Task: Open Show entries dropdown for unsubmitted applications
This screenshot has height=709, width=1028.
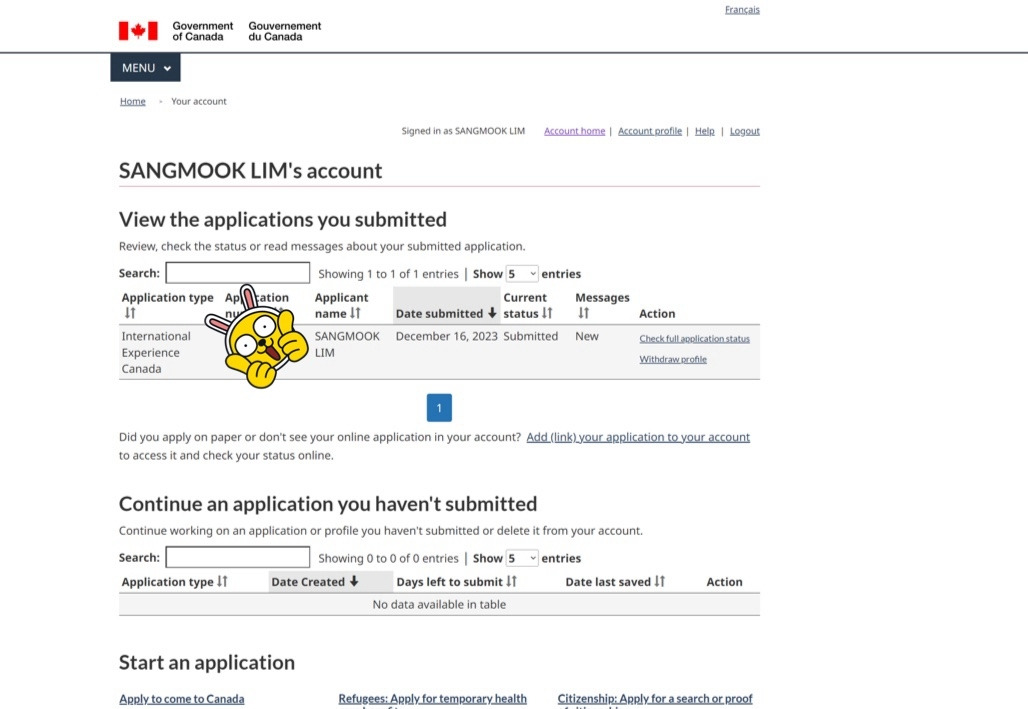Action: point(522,558)
